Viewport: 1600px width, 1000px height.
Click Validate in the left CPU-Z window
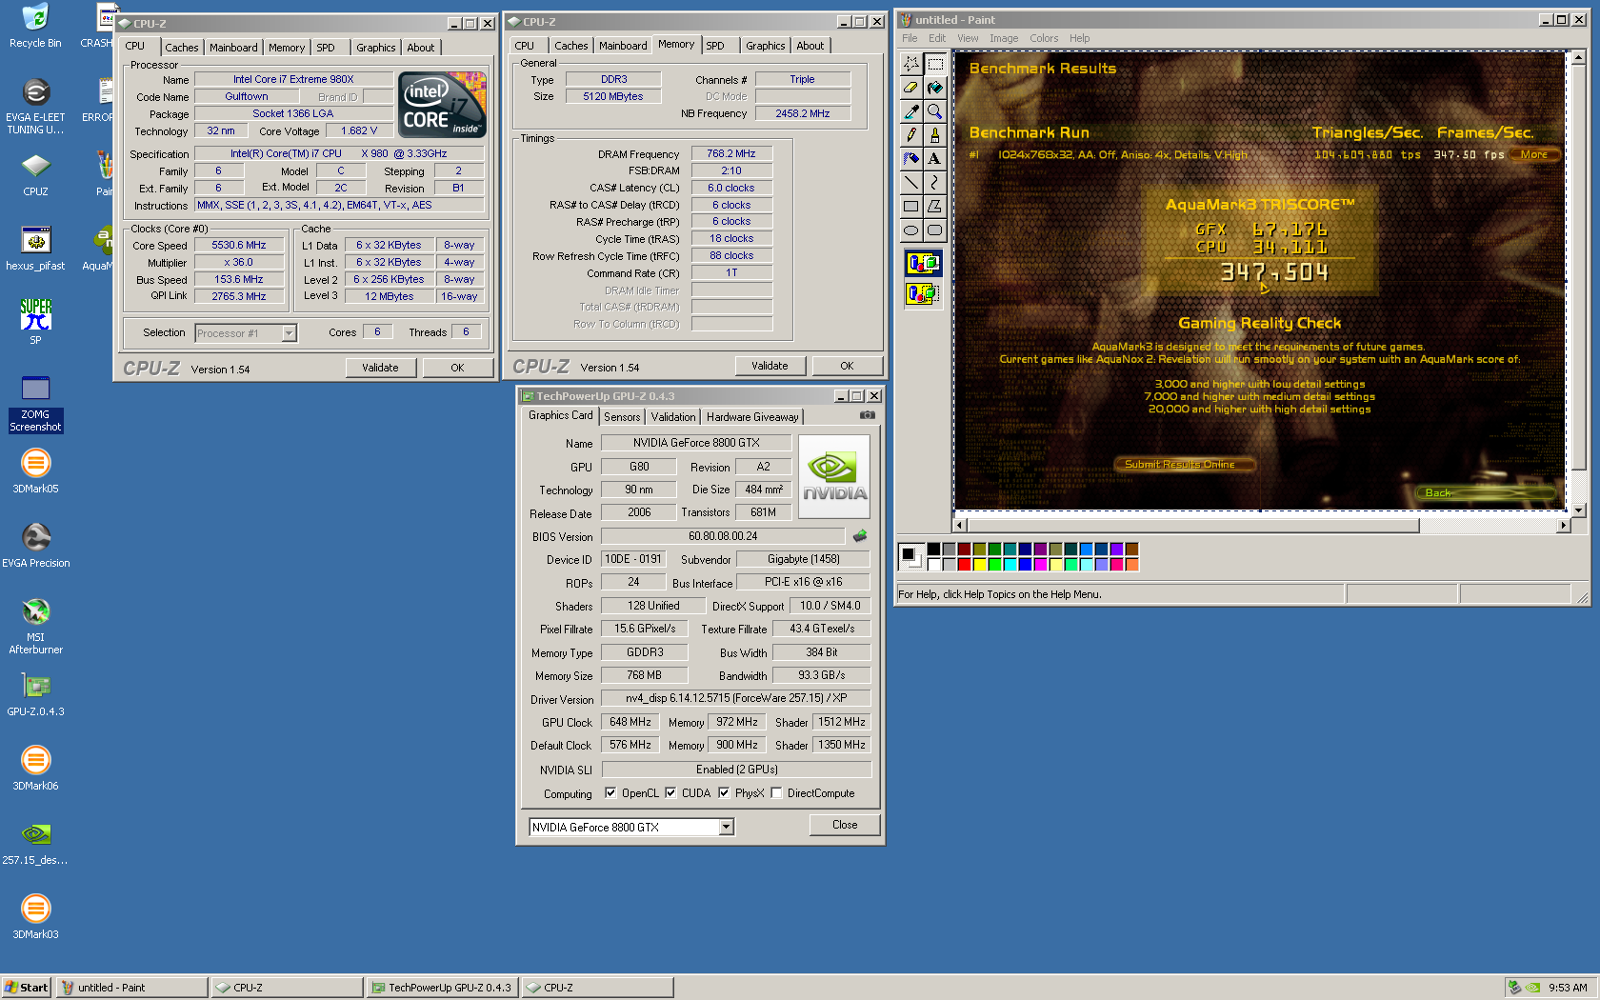[x=380, y=368]
